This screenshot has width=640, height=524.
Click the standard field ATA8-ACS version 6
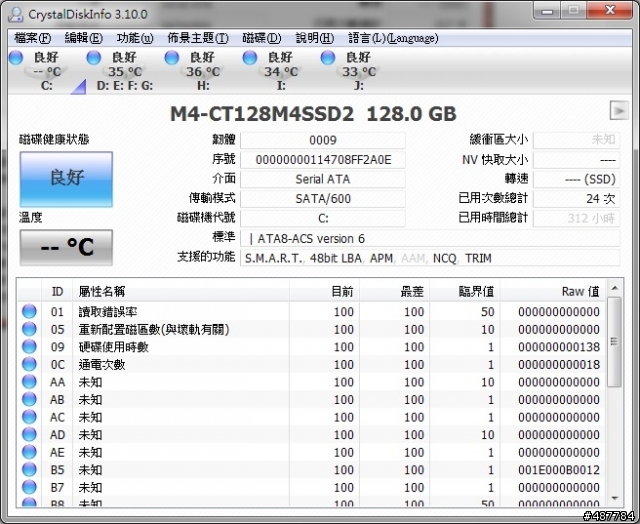click(x=430, y=238)
